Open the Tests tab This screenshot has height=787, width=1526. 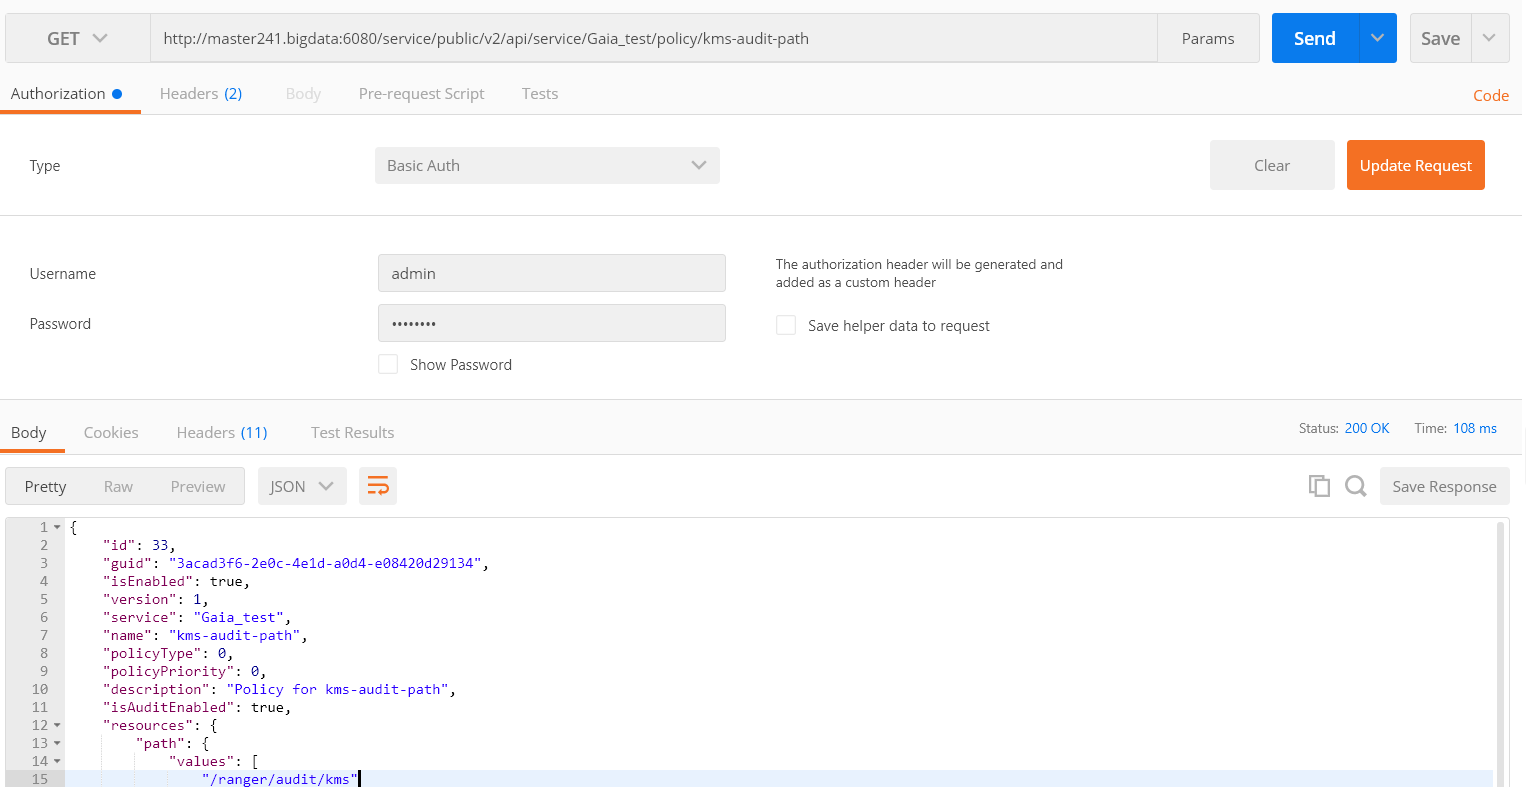click(540, 93)
